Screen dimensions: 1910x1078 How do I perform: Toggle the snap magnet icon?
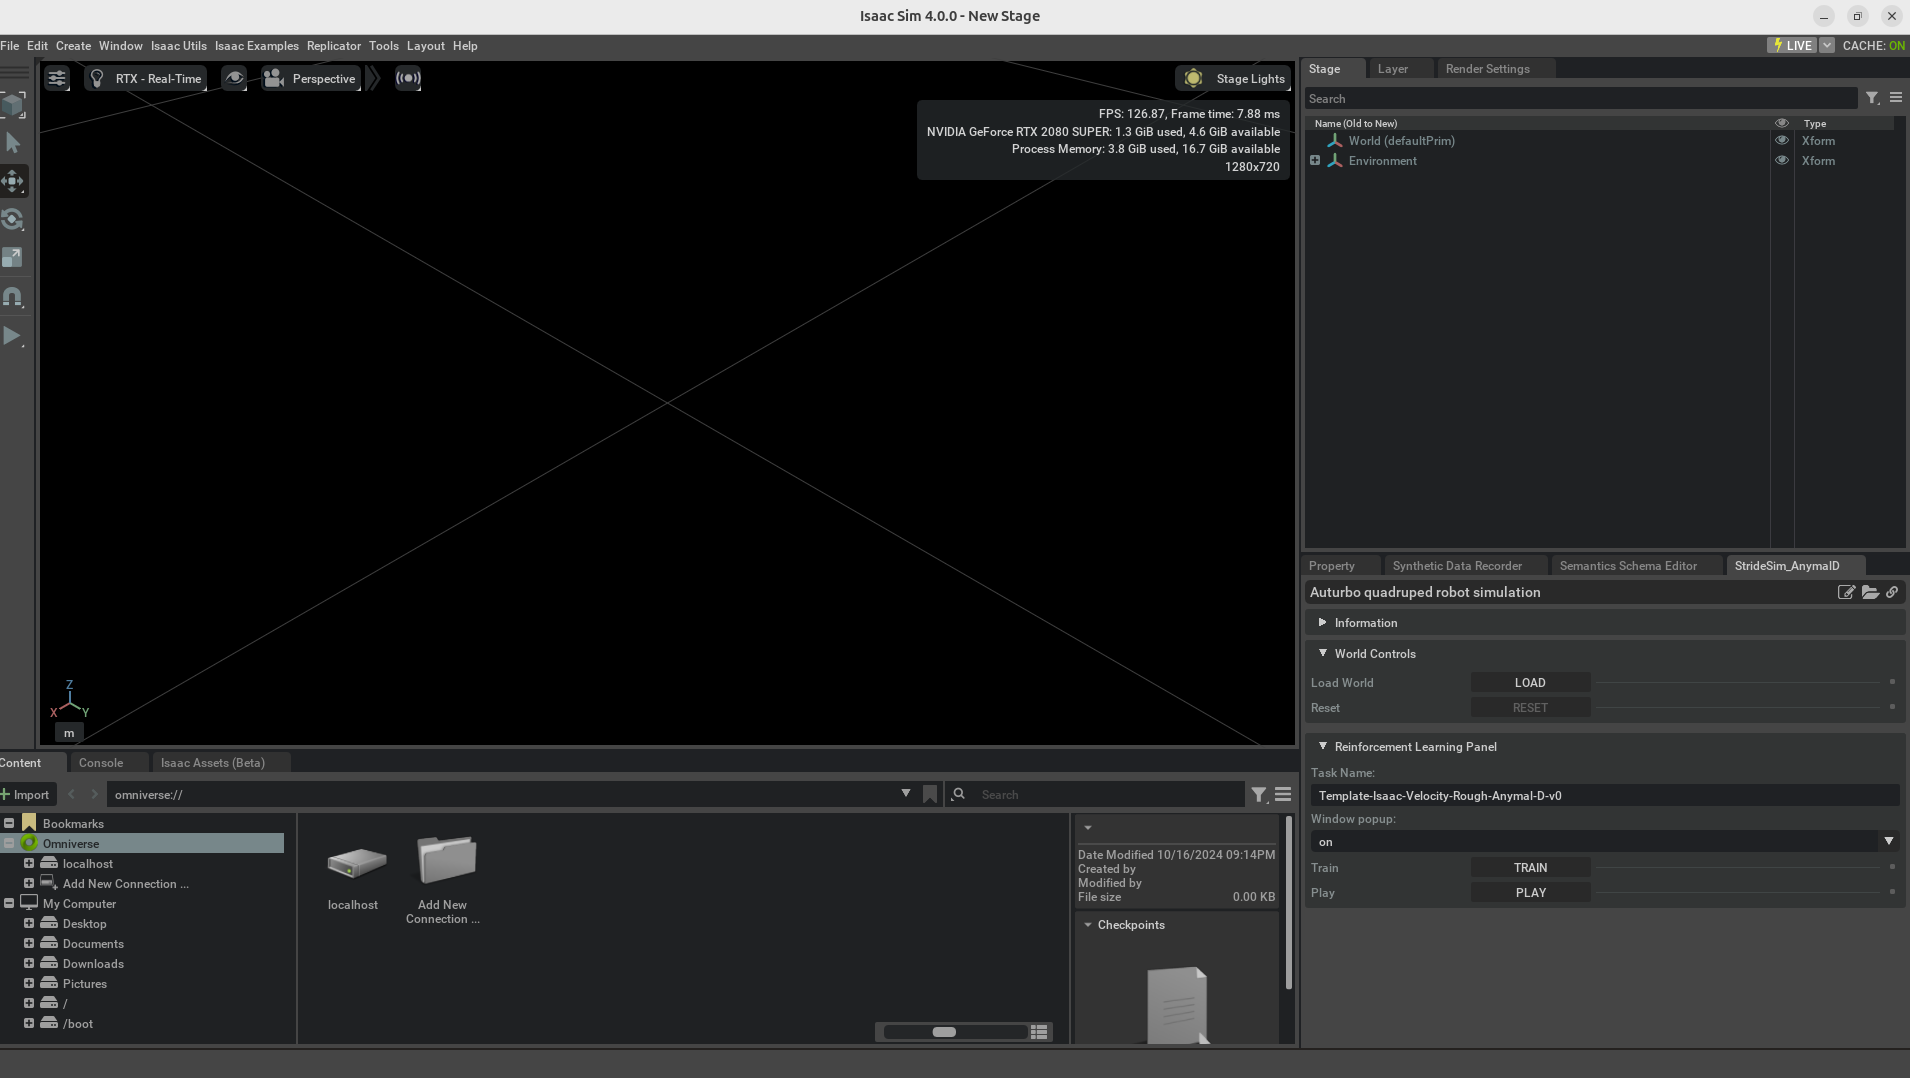(x=13, y=297)
